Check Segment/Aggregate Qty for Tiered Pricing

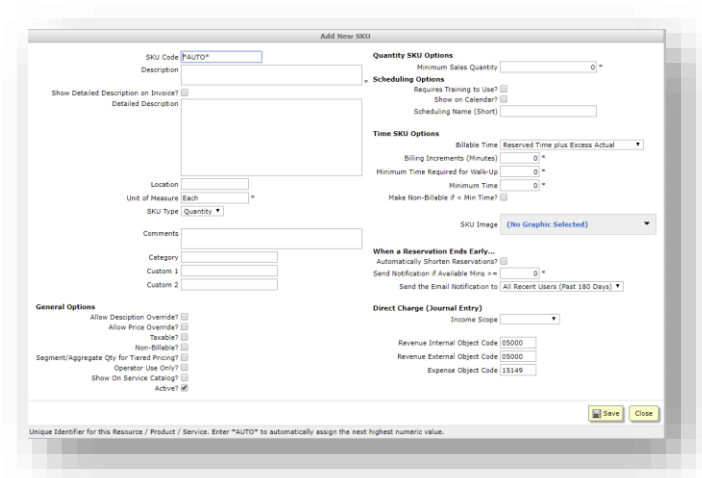click(184, 357)
